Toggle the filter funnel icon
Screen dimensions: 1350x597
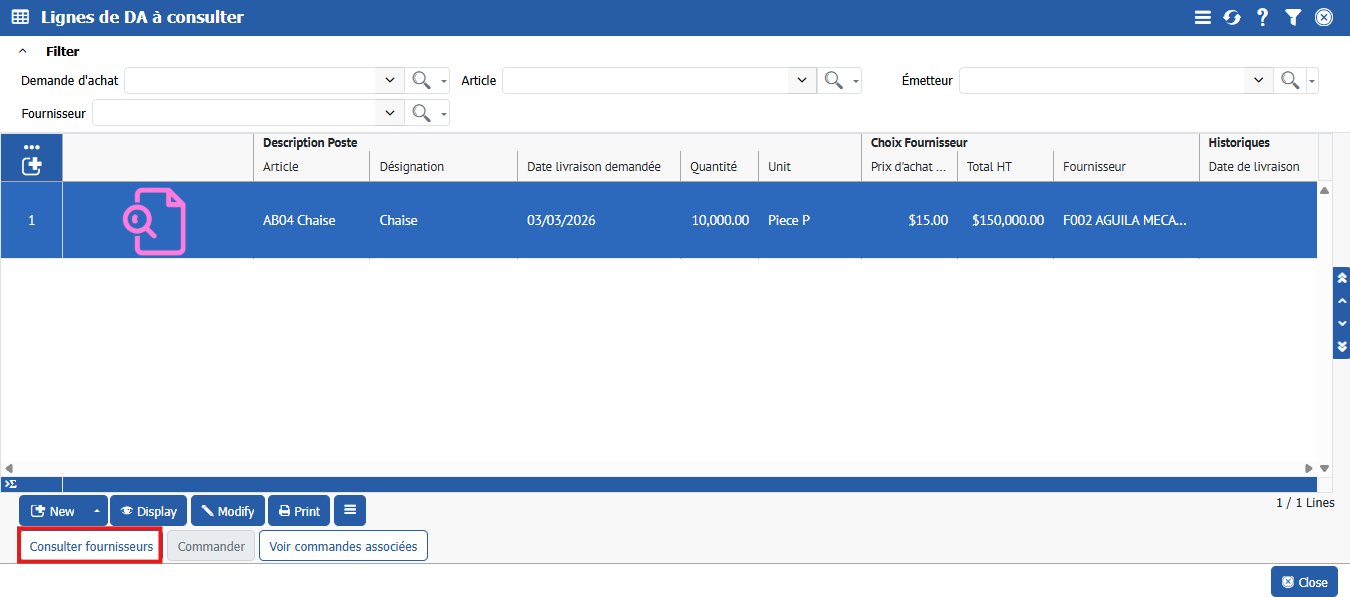pos(1293,17)
